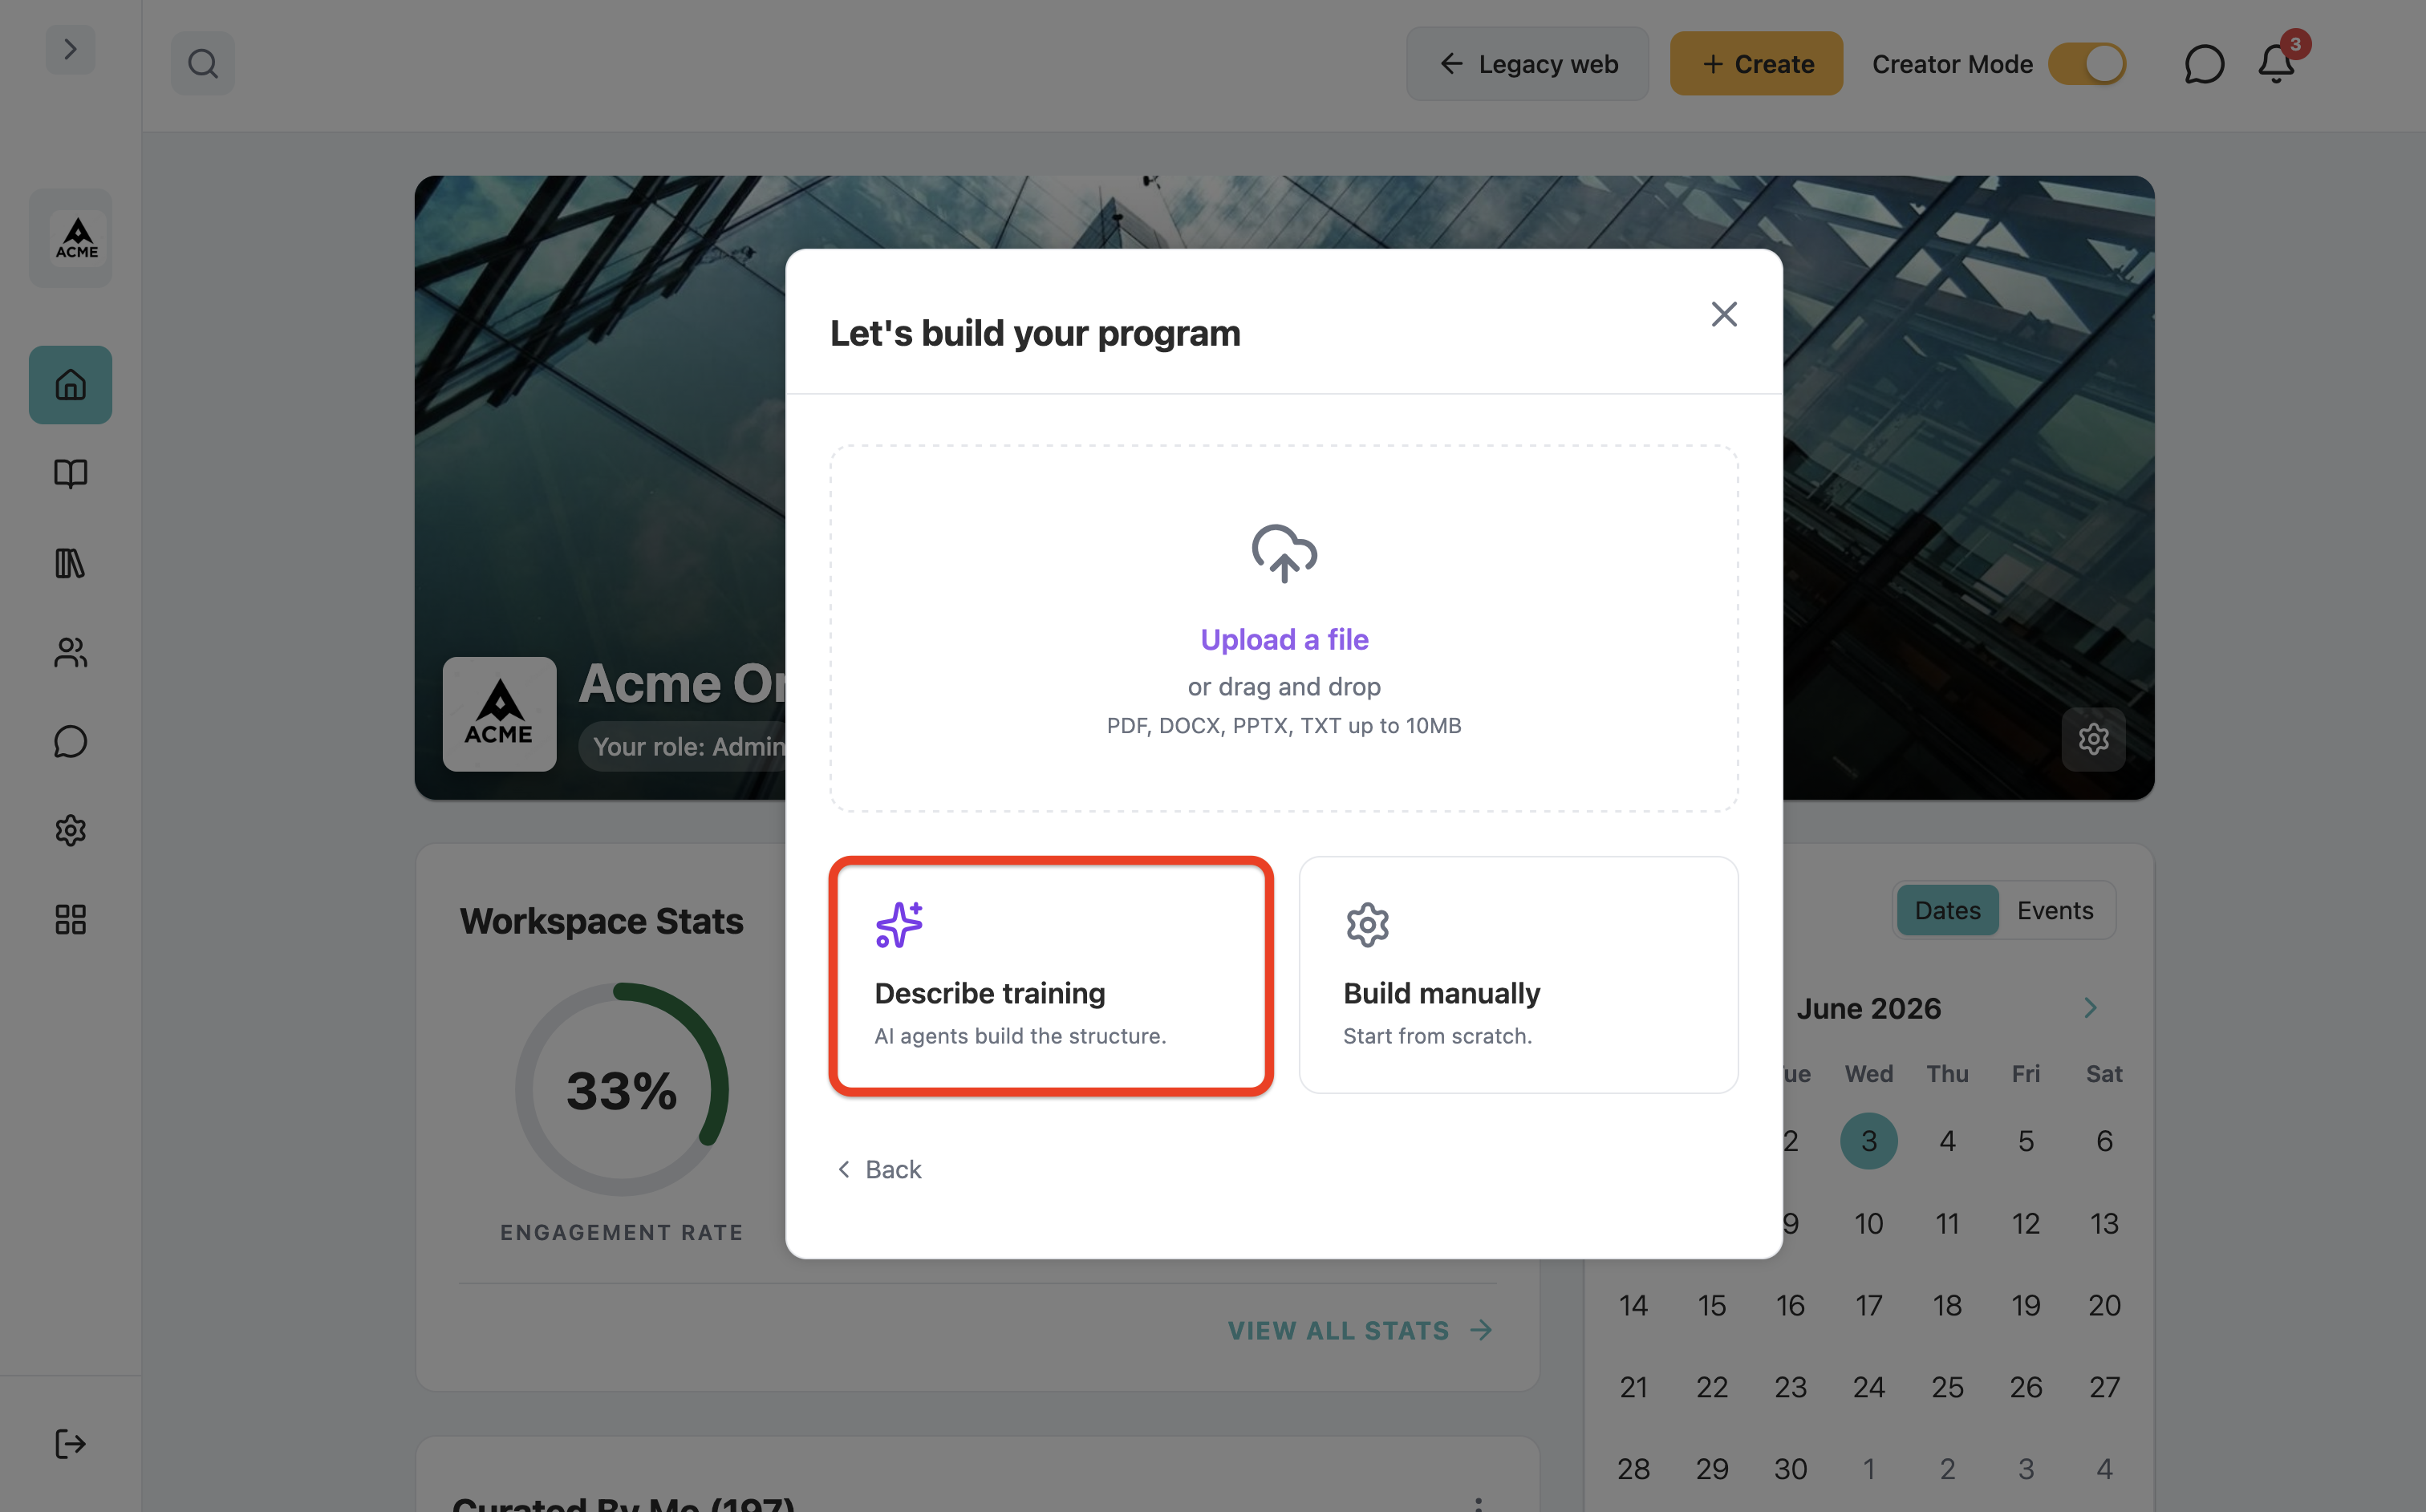The height and width of the screenshot is (1512, 2426).
Task: Click the logout icon in sidebar
Action: click(70, 1443)
